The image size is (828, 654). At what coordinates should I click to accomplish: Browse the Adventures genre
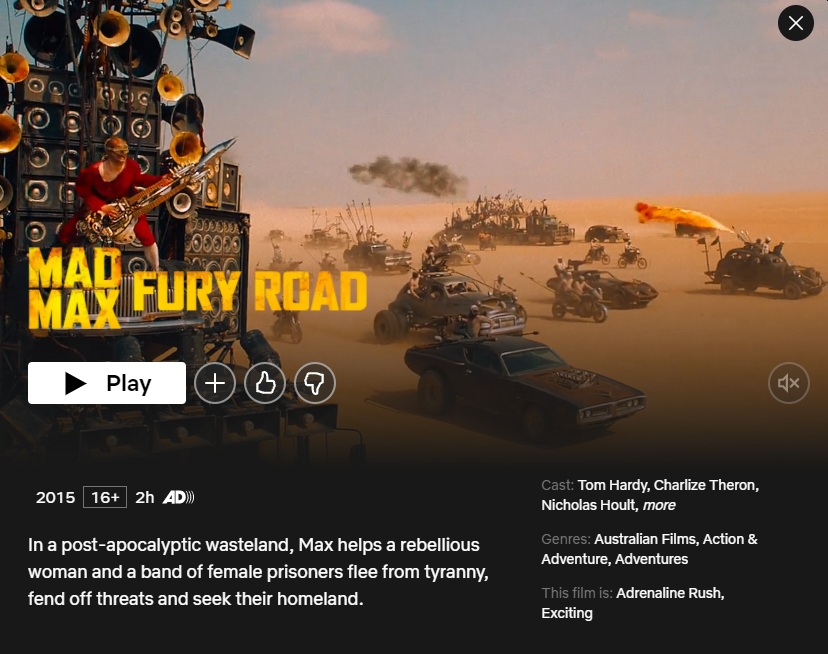652,559
